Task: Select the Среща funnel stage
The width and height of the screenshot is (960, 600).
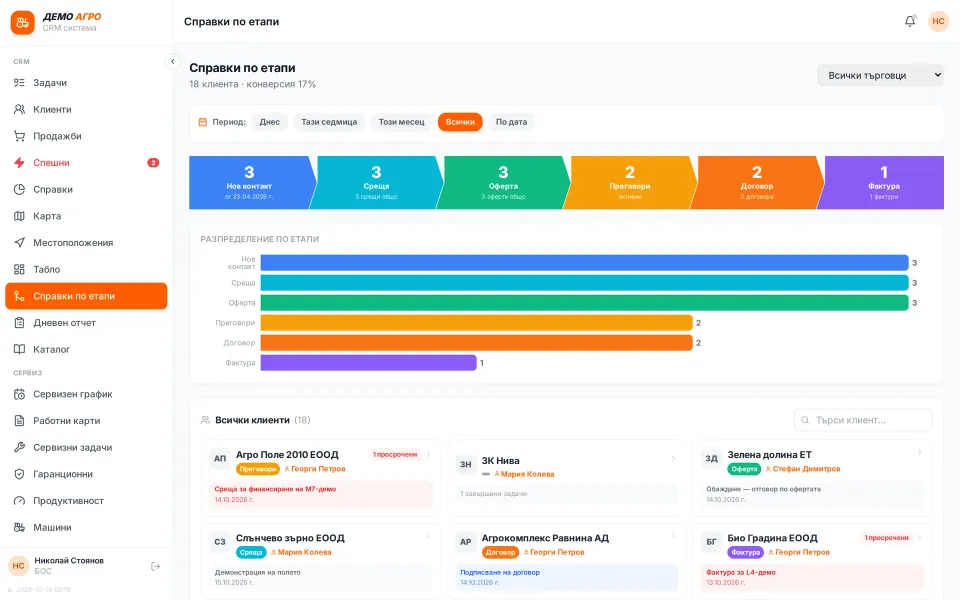Action: click(x=376, y=182)
